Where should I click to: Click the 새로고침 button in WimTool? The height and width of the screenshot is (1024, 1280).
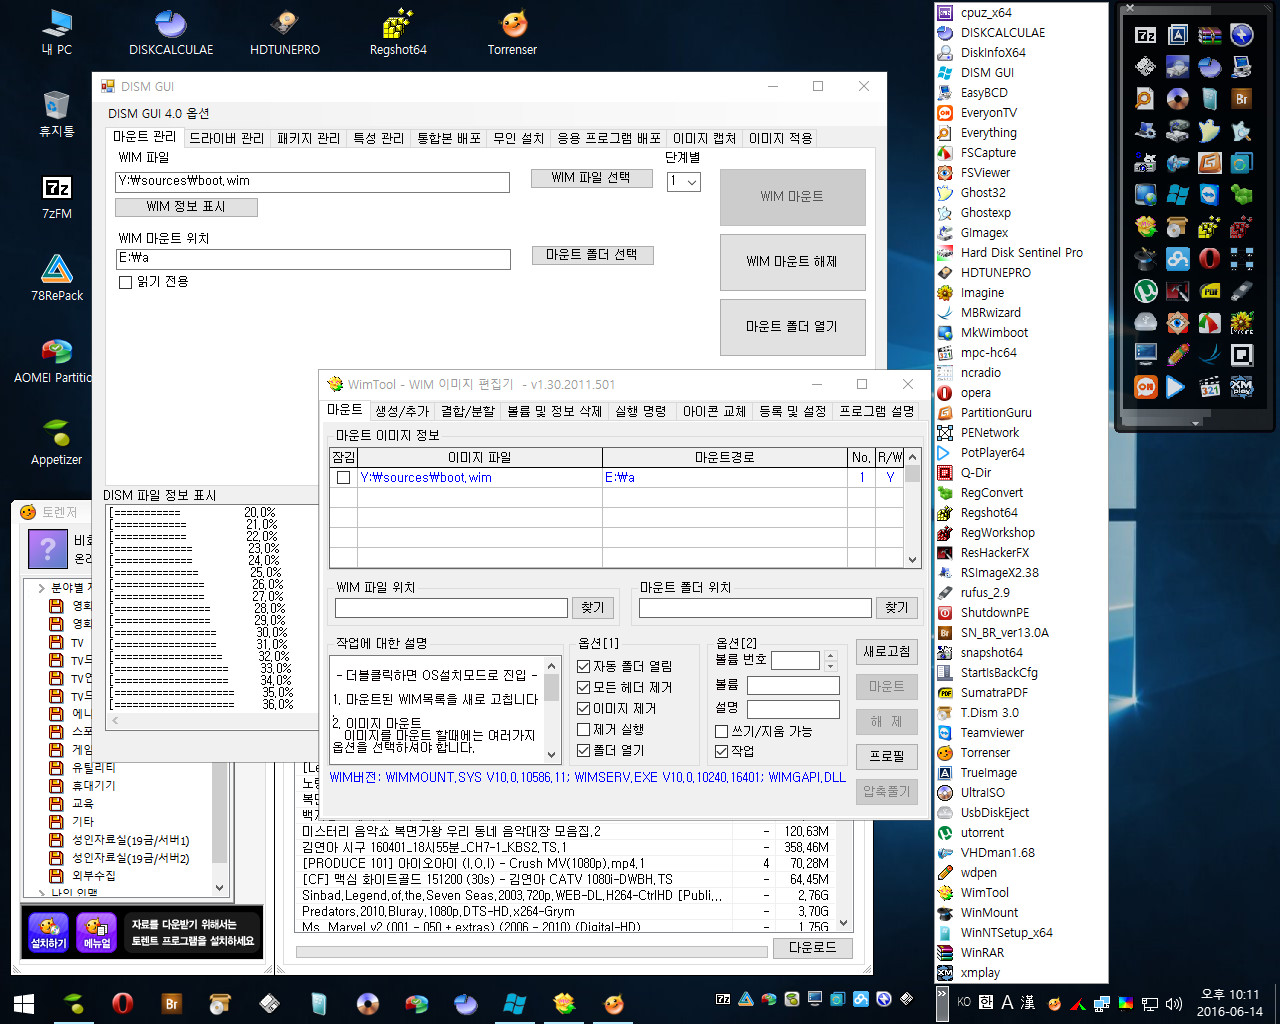(x=887, y=652)
